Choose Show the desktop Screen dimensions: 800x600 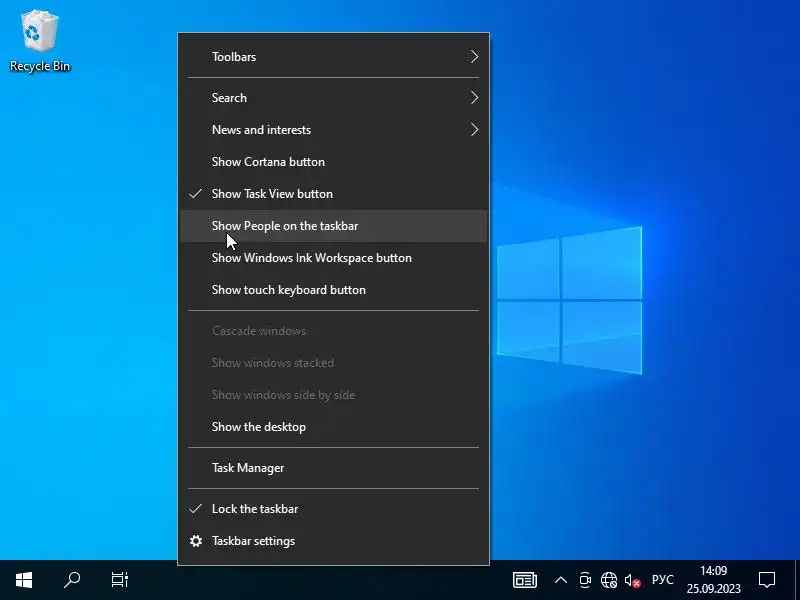pyautogui.click(x=334, y=427)
